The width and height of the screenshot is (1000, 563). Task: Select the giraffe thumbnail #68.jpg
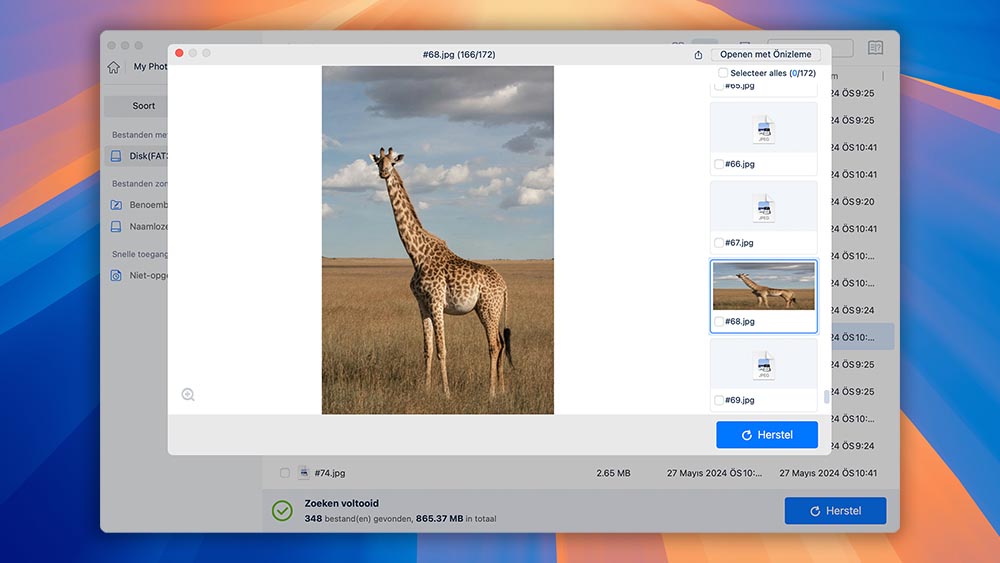click(x=763, y=286)
